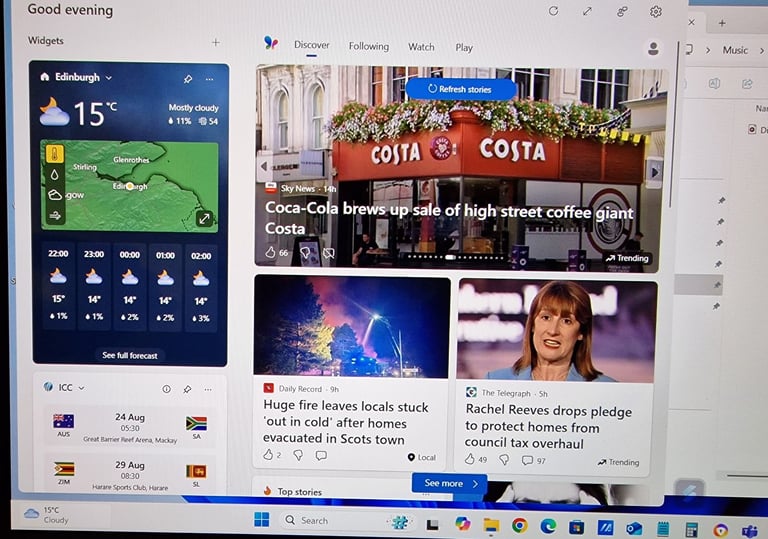Select the wind layer on weather map

point(55,215)
